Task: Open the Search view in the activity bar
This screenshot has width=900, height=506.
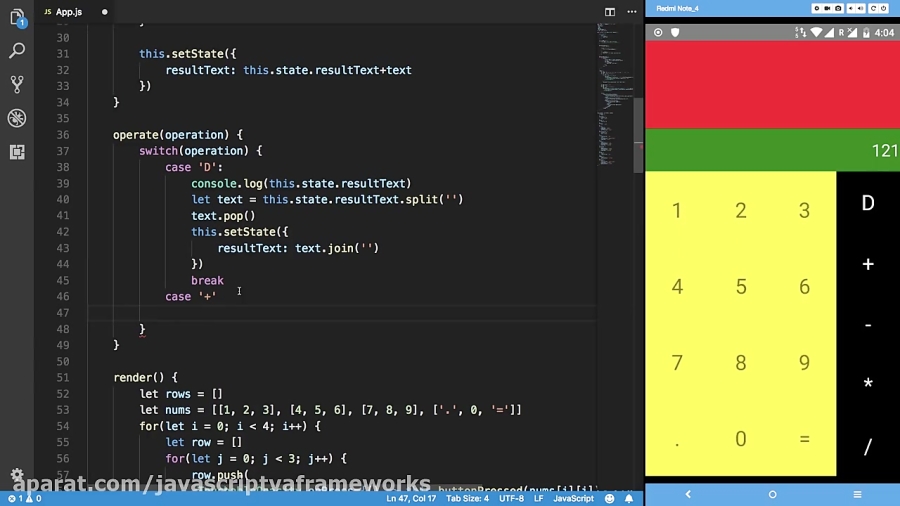Action: tap(17, 51)
